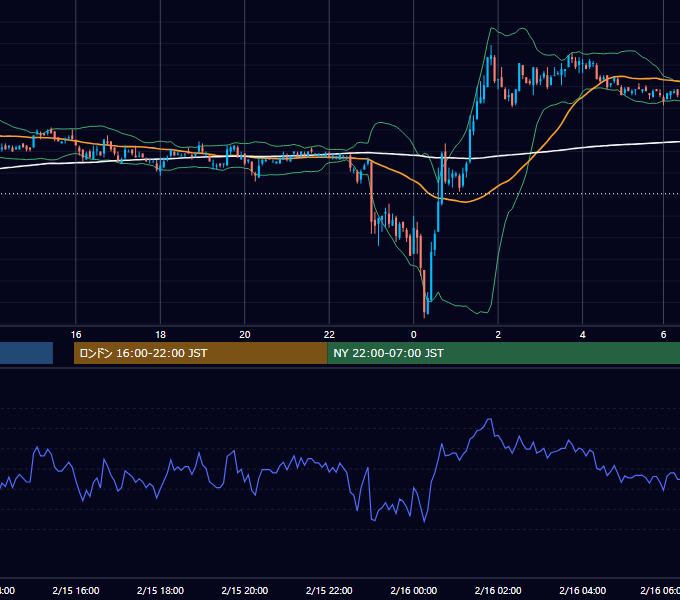Click the ロンドン 16:00-22:00 JST session bar

tap(200, 353)
